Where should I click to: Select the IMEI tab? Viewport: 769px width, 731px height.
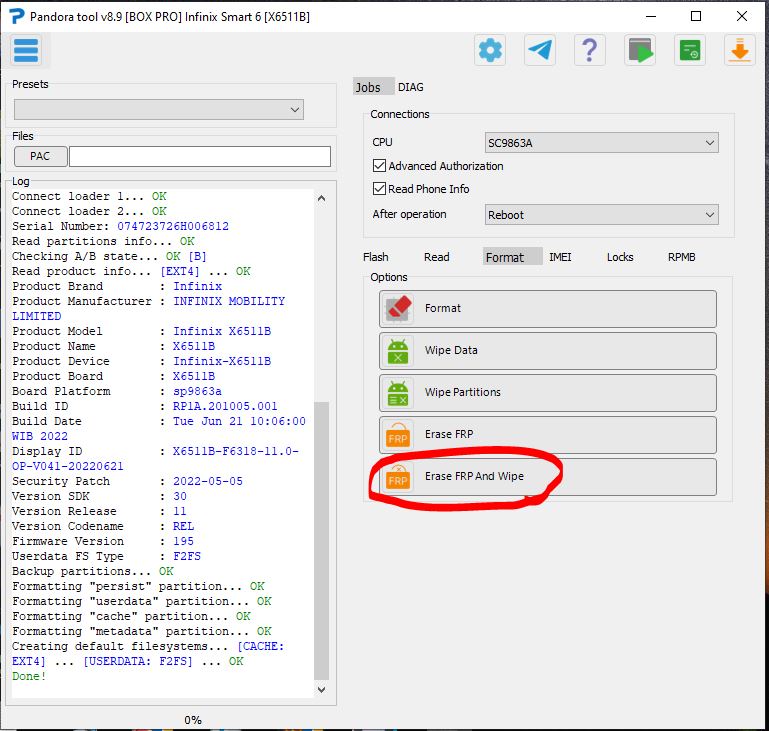tap(560, 257)
